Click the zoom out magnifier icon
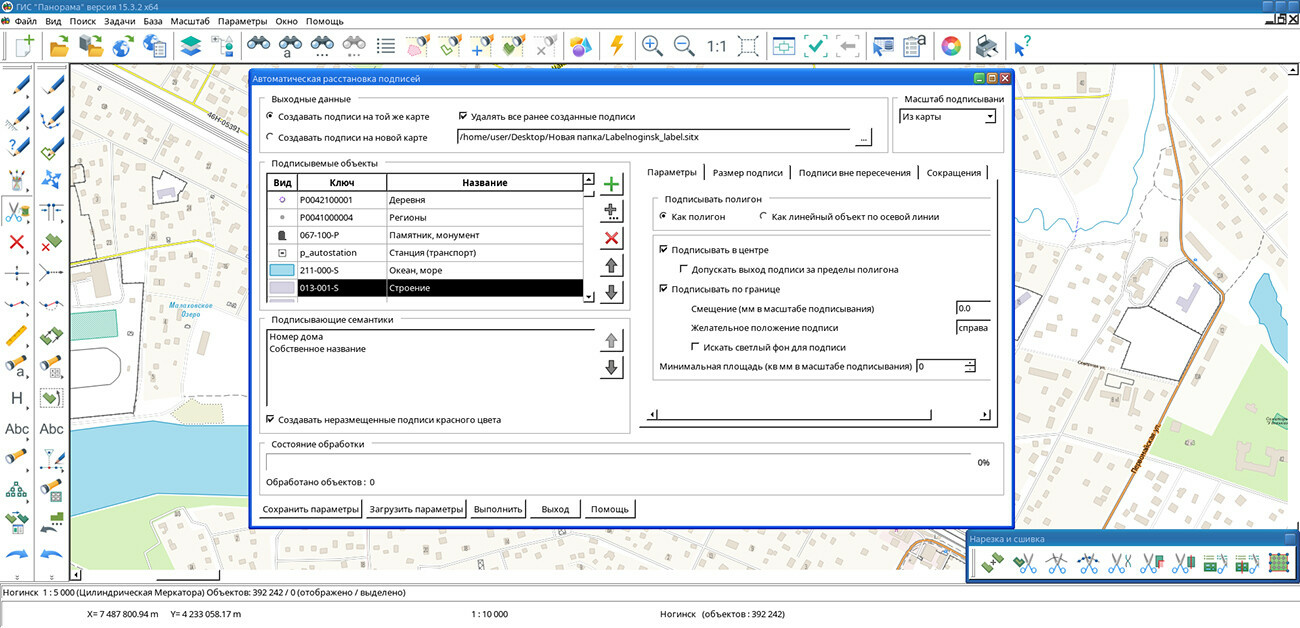Viewport: 1300px width, 628px height. coord(684,46)
